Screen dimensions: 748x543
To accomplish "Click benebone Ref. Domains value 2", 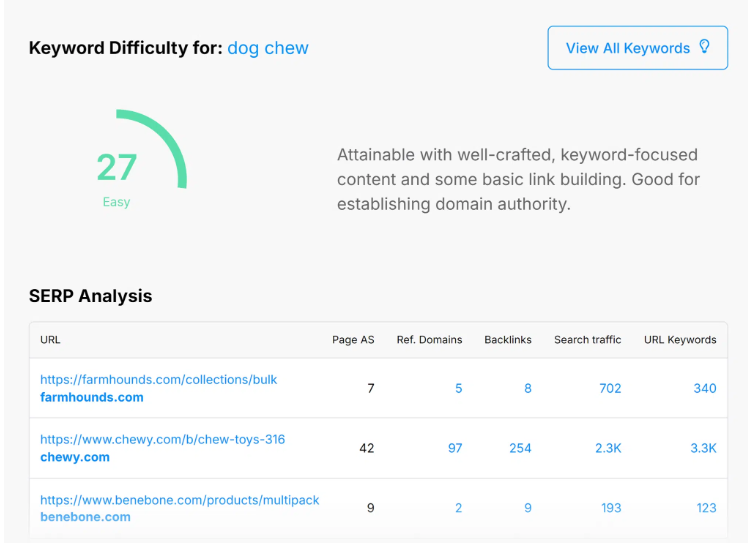I will [x=458, y=508].
